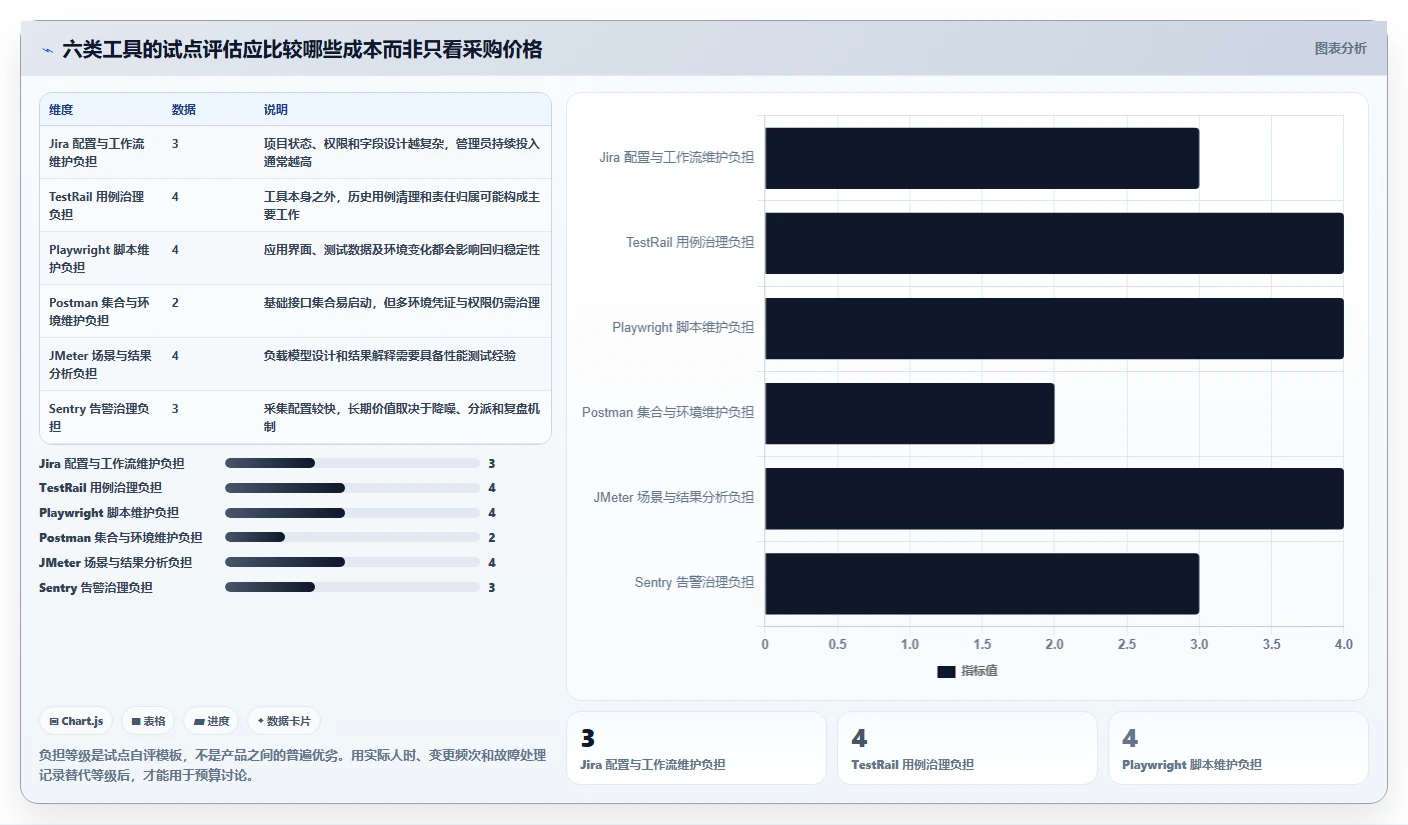Click table cell JMeter 场景与结果分析负担
Image resolution: width=1408 pixels, height=825 pixels.
[x=100, y=364]
